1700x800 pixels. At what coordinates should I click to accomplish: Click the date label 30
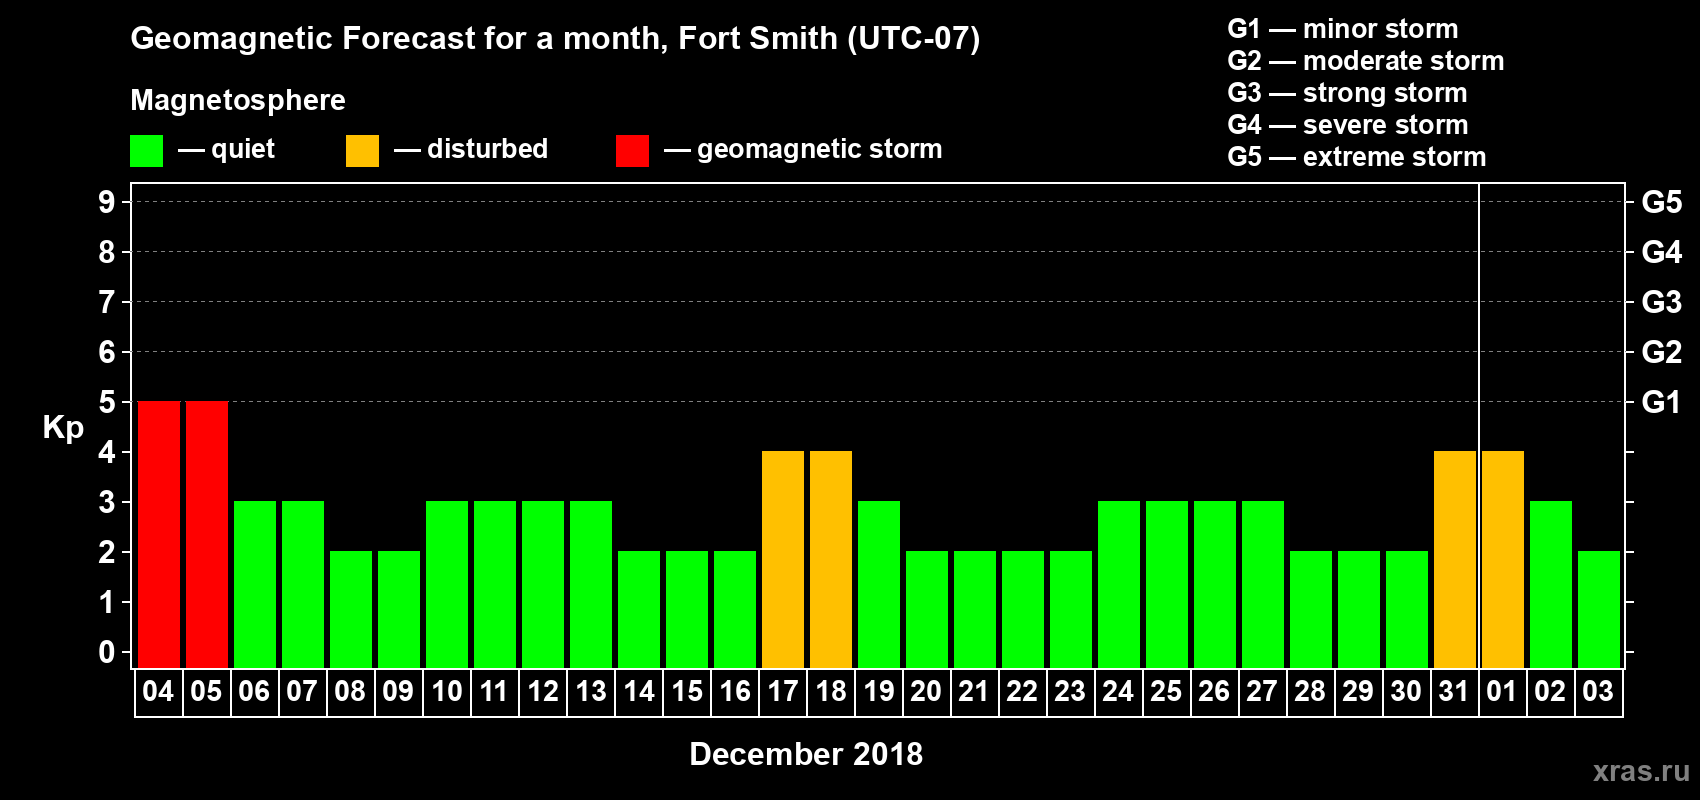[x=1406, y=691]
